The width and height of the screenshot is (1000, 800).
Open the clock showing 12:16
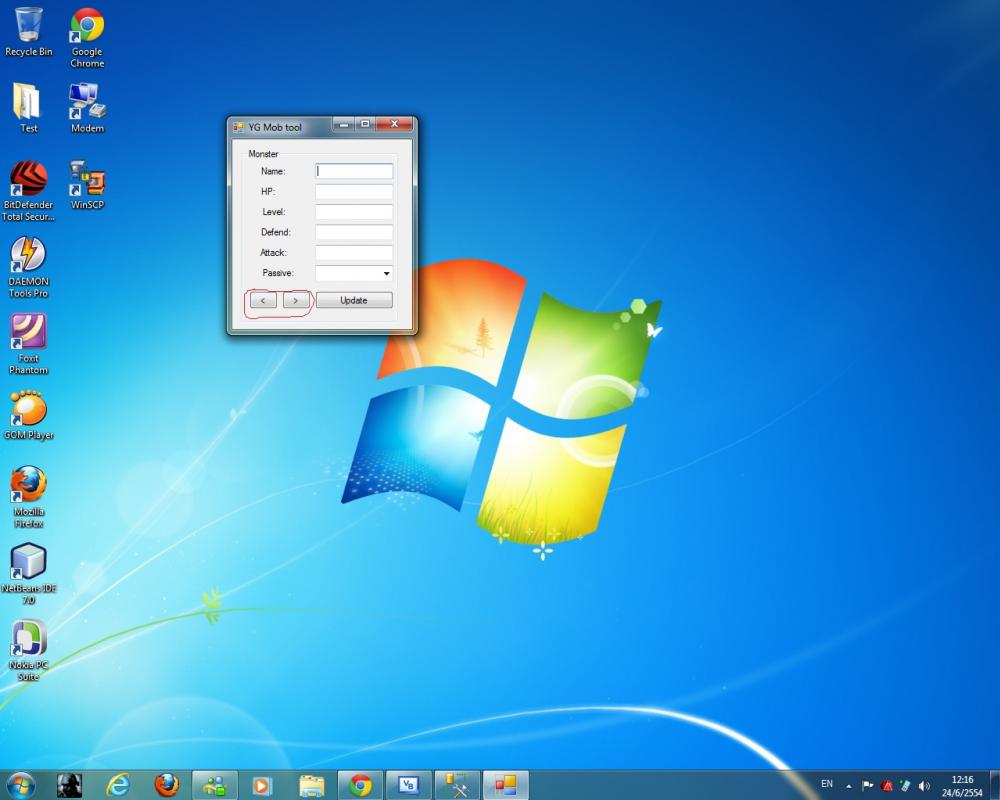[x=962, y=786]
